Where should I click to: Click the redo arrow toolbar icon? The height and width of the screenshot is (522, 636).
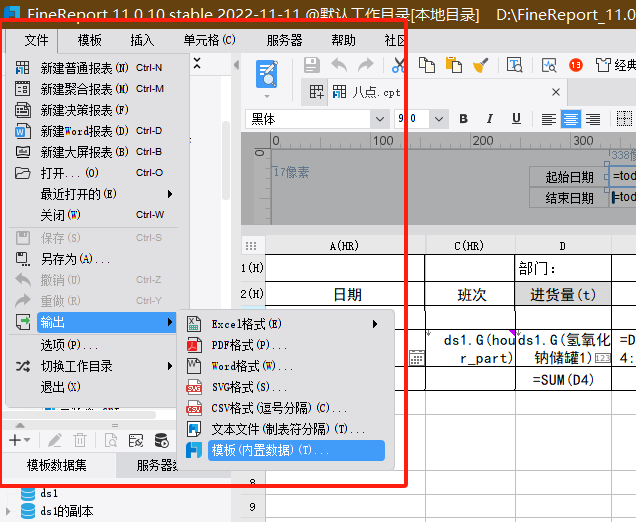[x=365, y=65]
